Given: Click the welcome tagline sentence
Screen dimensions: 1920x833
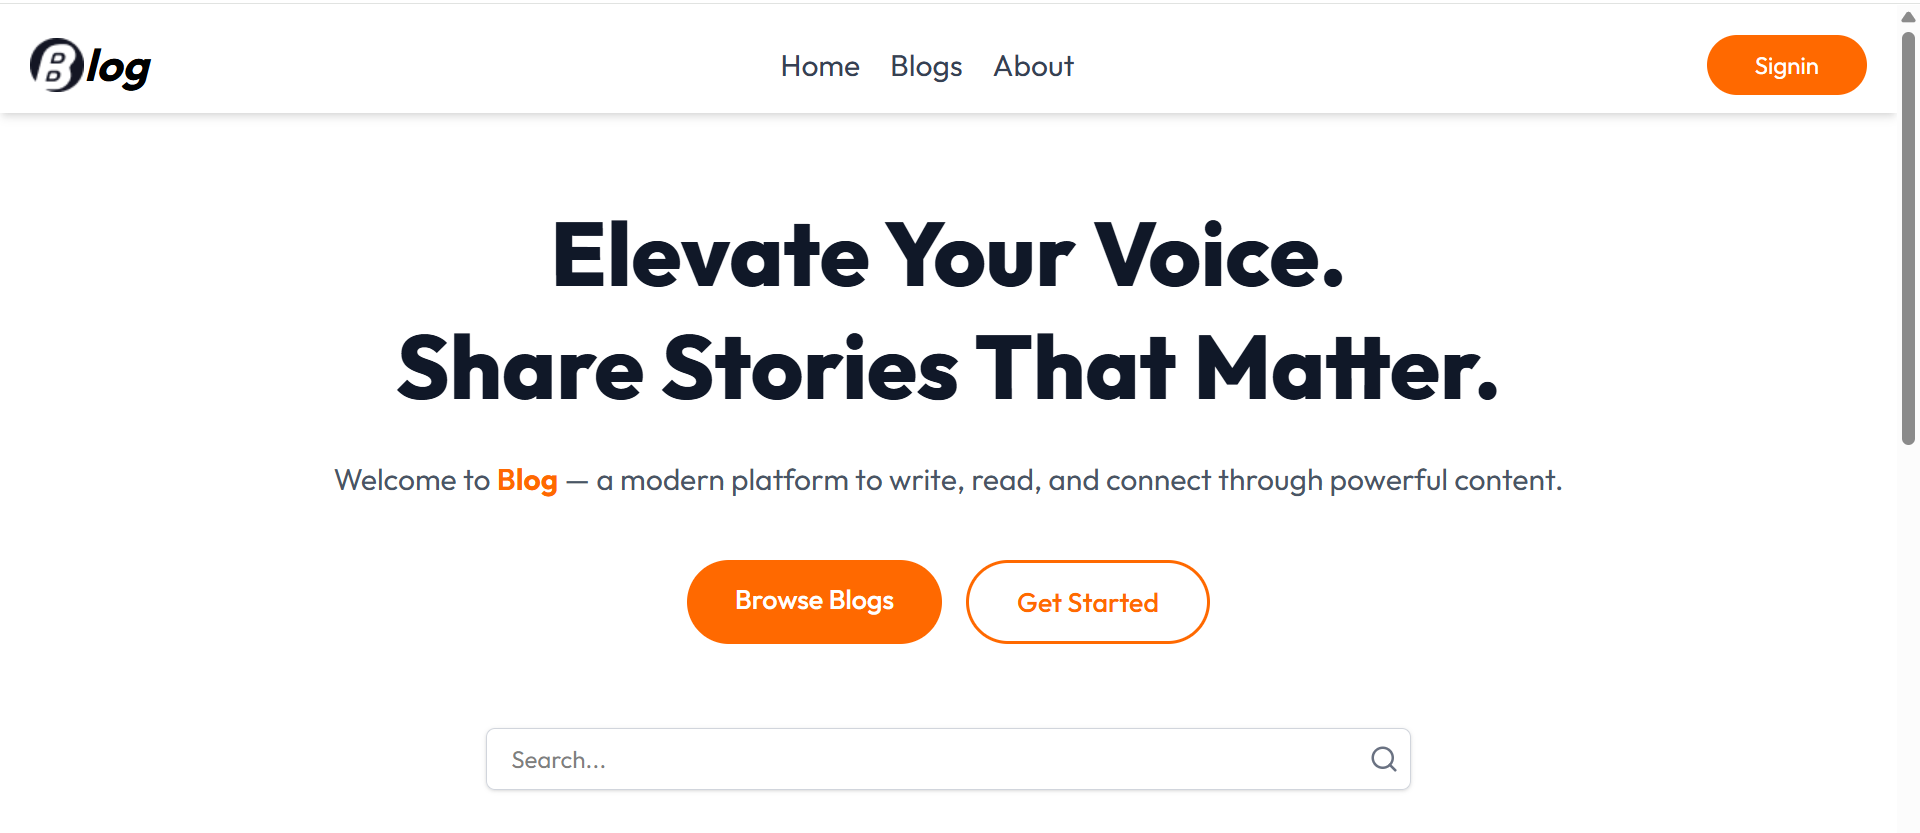Looking at the screenshot, I should click(x=948, y=480).
